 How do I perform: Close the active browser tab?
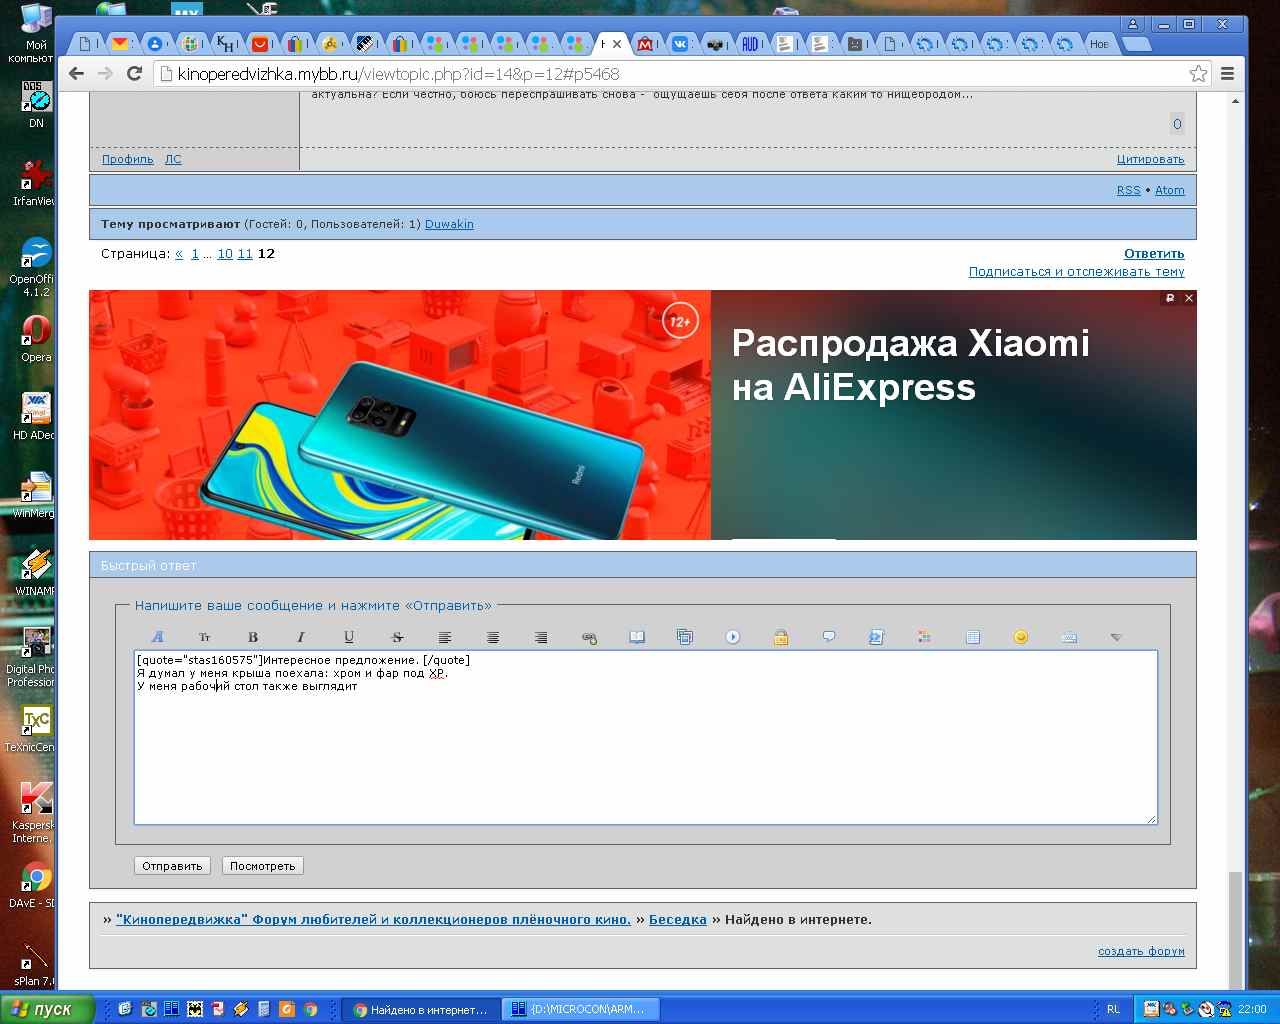(617, 44)
